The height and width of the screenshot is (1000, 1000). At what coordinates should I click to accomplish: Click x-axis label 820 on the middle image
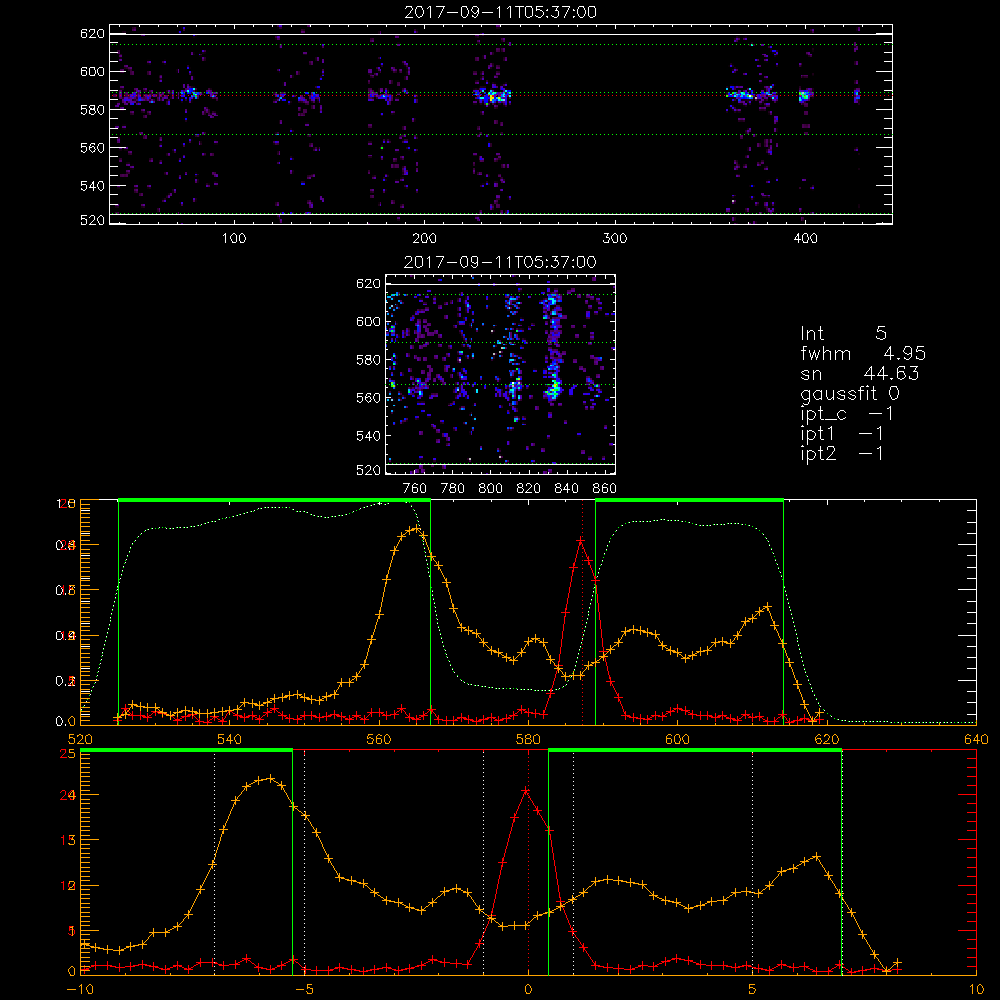coord(529,489)
